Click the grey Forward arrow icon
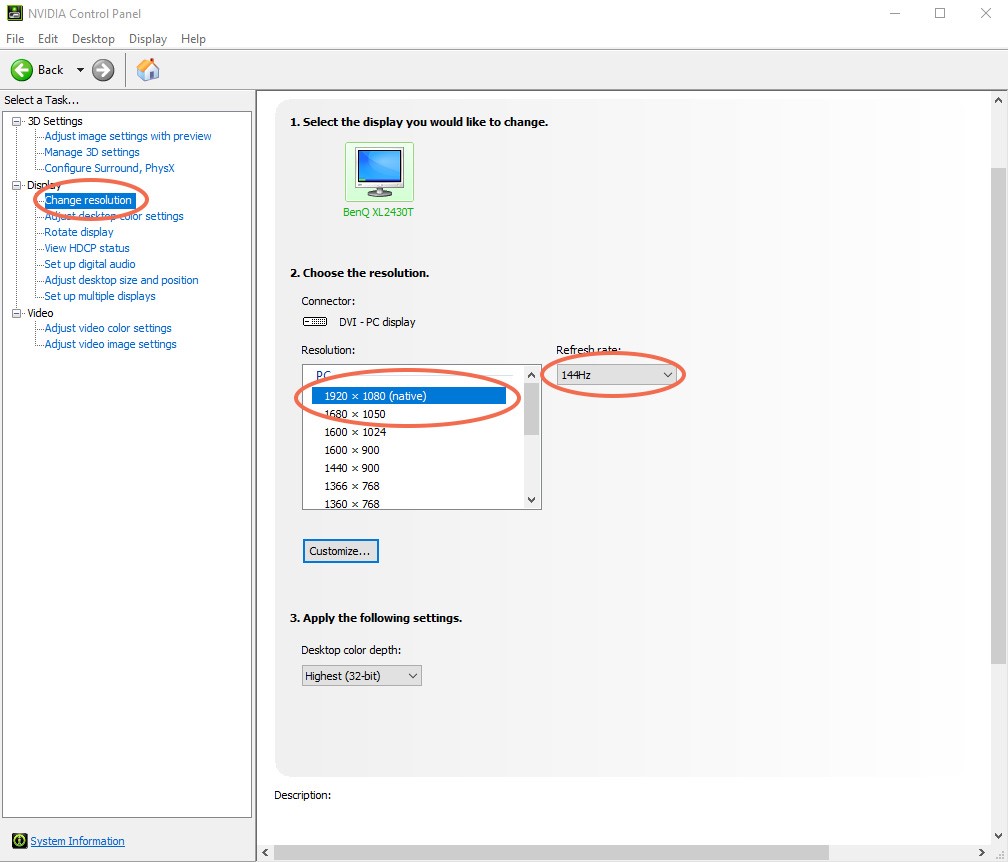Screen dimensions: 1008x862 point(103,70)
